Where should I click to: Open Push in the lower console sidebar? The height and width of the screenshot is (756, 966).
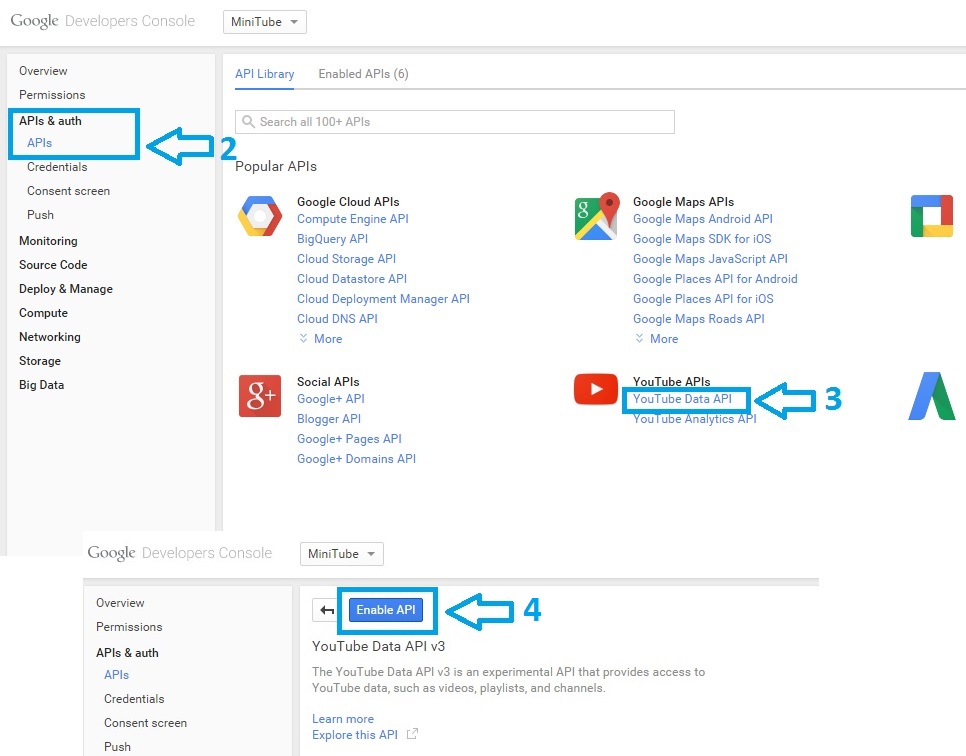[x=117, y=747]
